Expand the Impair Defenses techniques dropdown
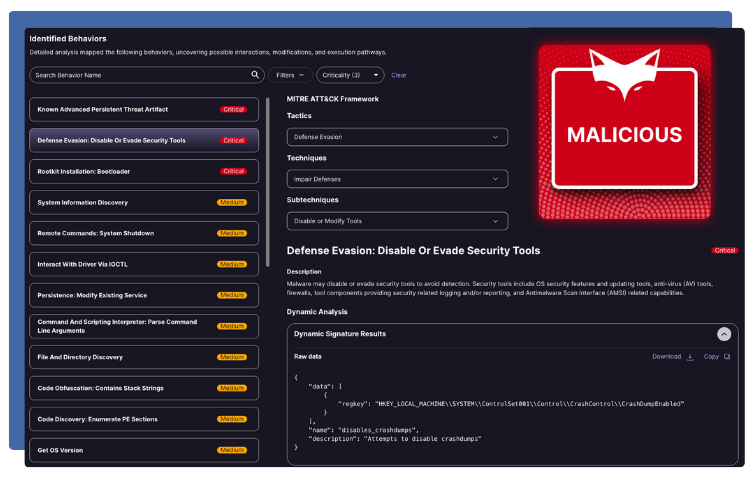This screenshot has height=500, width=750. tap(397, 179)
